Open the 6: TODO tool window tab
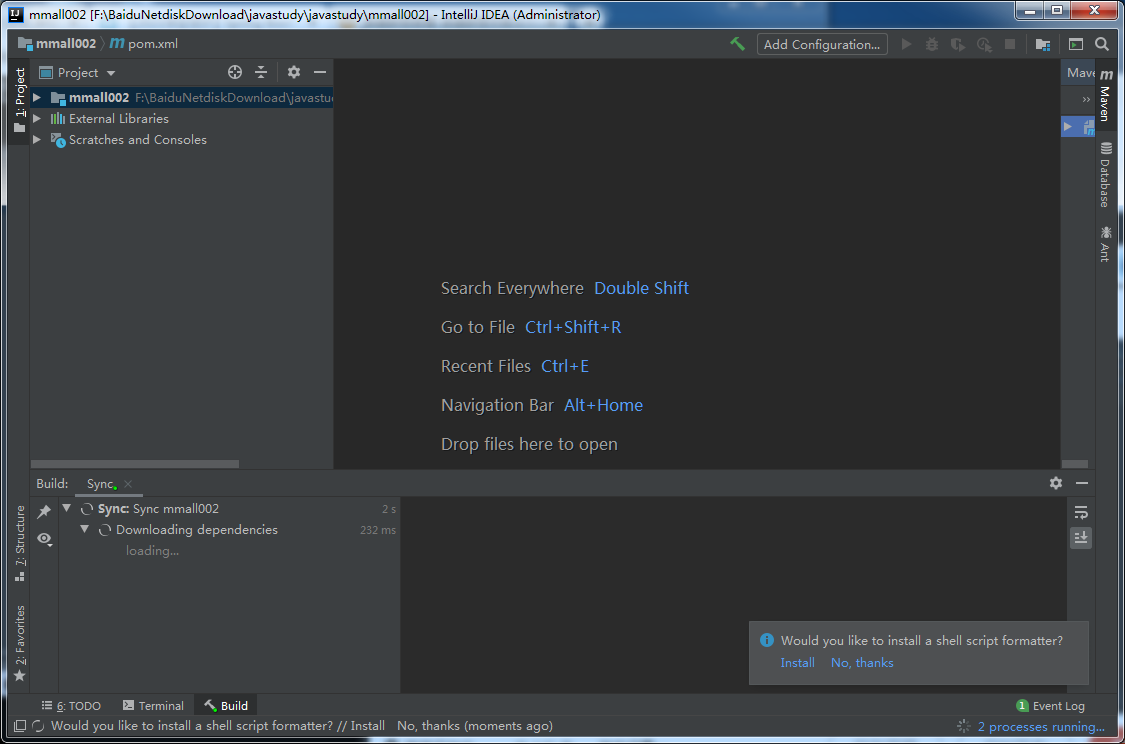This screenshot has width=1125, height=744. (x=71, y=706)
